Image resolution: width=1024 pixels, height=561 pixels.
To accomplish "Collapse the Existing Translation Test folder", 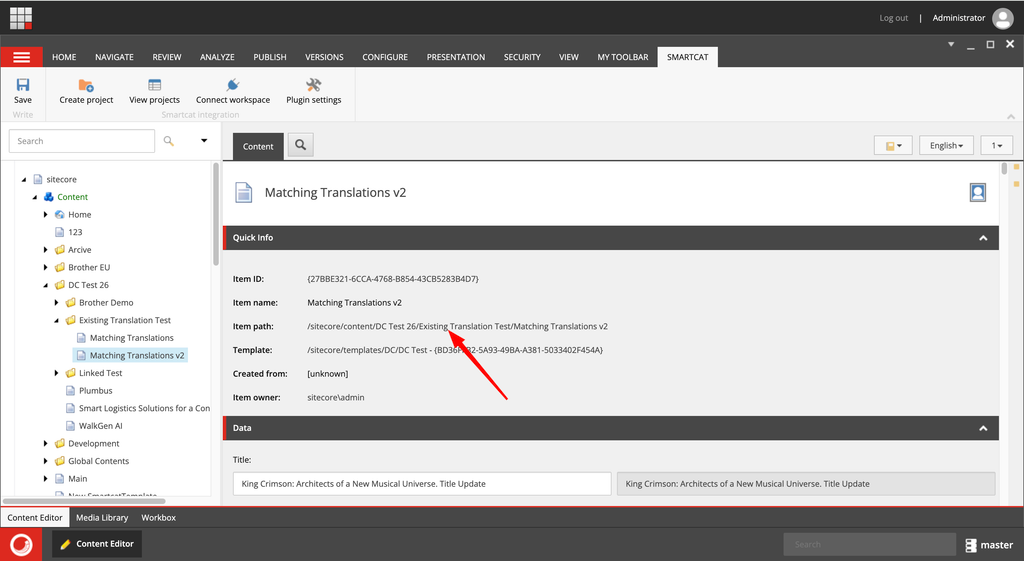I will pos(56,320).
